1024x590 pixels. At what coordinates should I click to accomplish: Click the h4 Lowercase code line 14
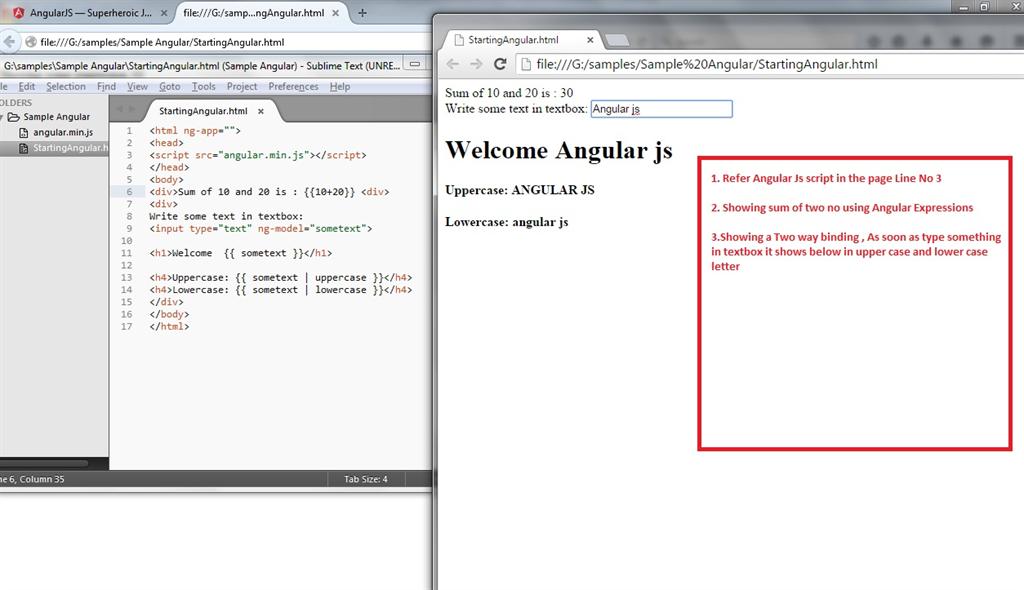point(281,290)
